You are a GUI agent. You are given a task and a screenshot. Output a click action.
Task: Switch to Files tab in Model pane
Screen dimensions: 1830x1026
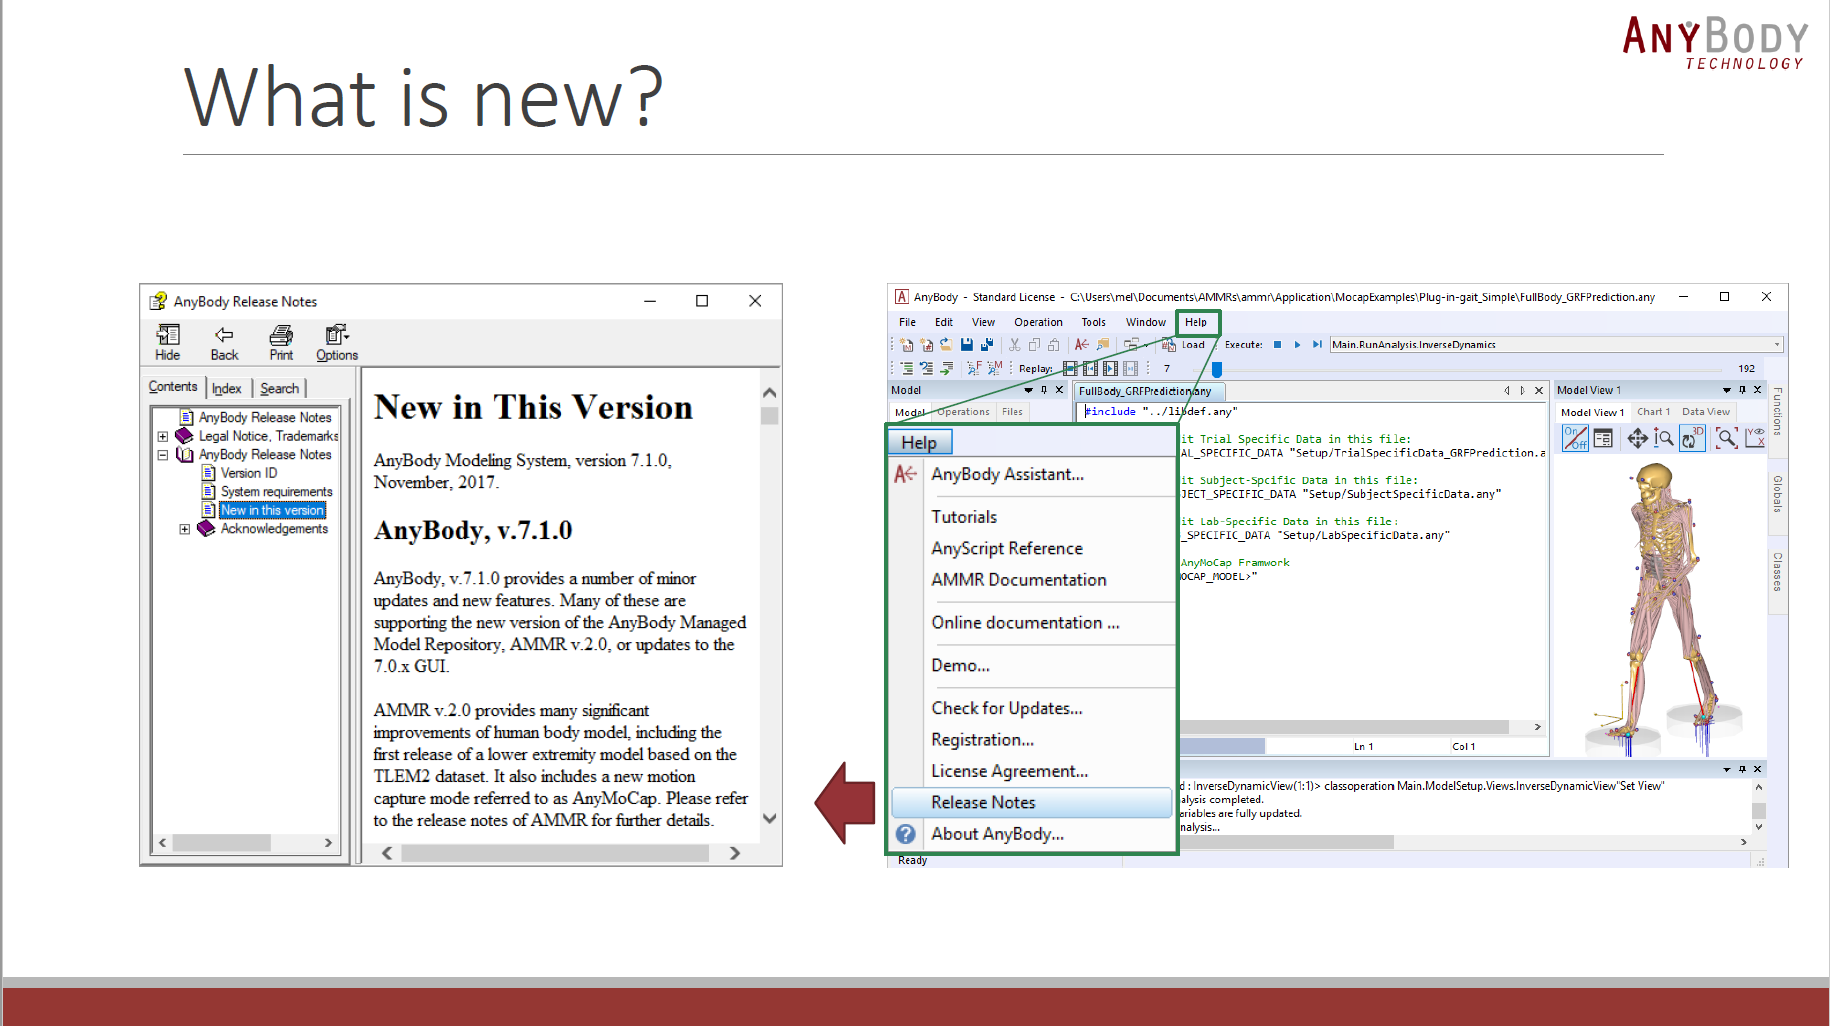tap(1012, 412)
